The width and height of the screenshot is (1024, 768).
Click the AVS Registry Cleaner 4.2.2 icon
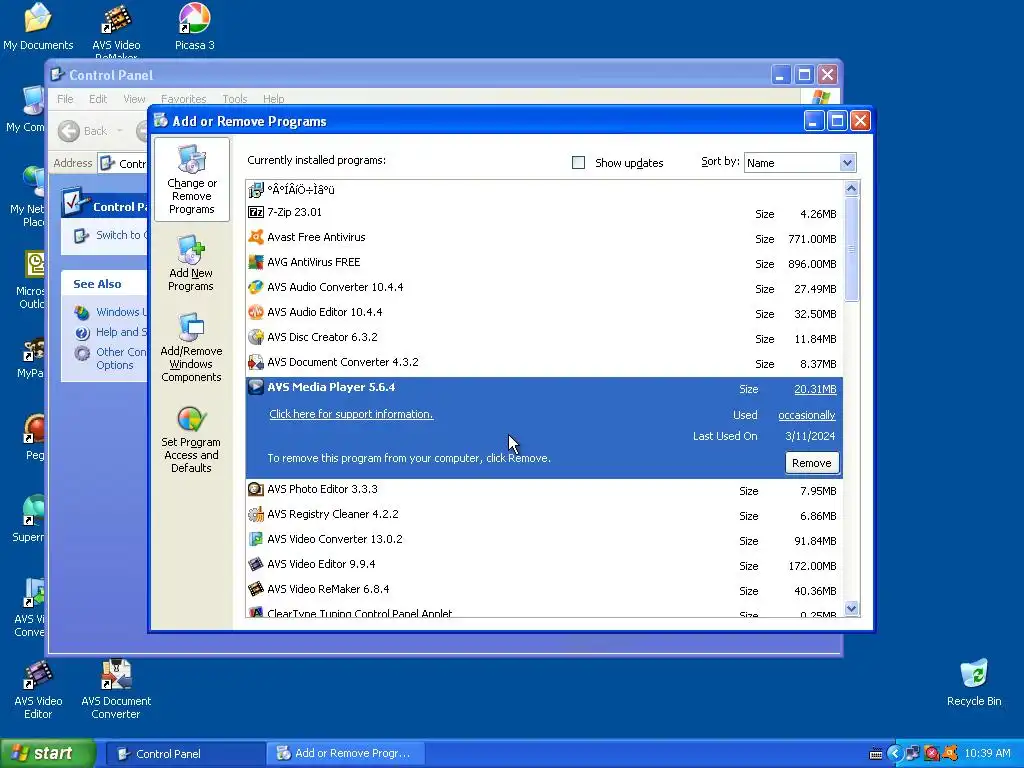coord(256,514)
